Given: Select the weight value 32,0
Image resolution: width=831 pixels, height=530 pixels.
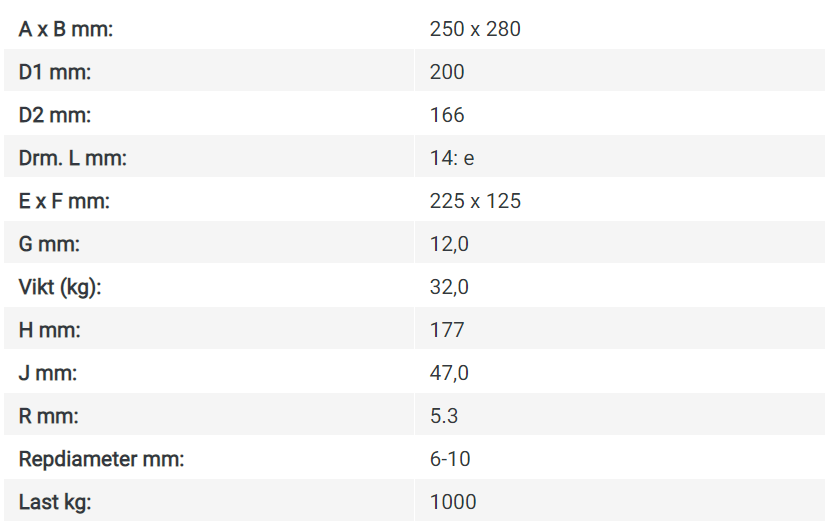Looking at the screenshot, I should tap(449, 287).
